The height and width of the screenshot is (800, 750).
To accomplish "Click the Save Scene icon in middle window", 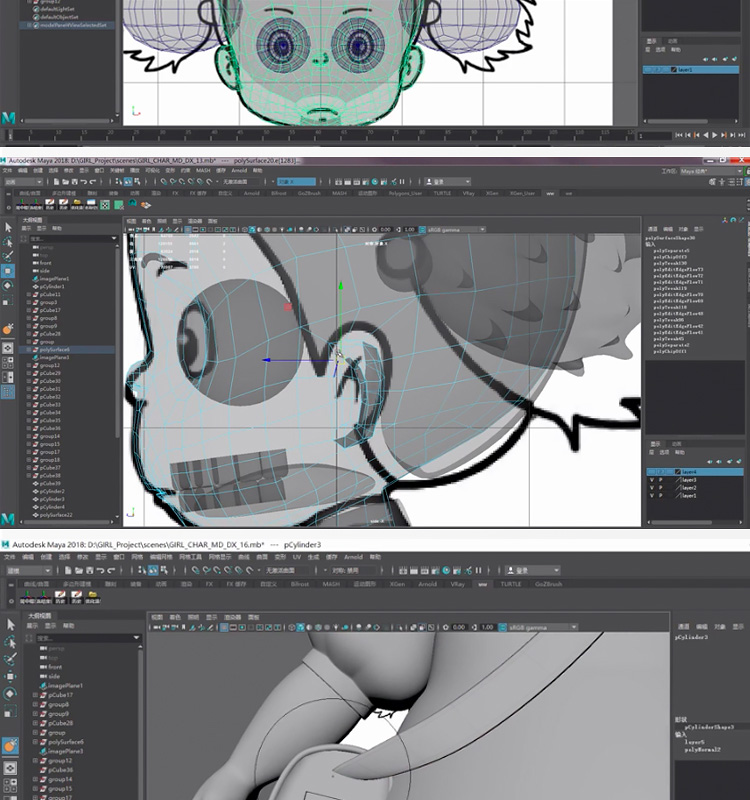I will pos(74,182).
